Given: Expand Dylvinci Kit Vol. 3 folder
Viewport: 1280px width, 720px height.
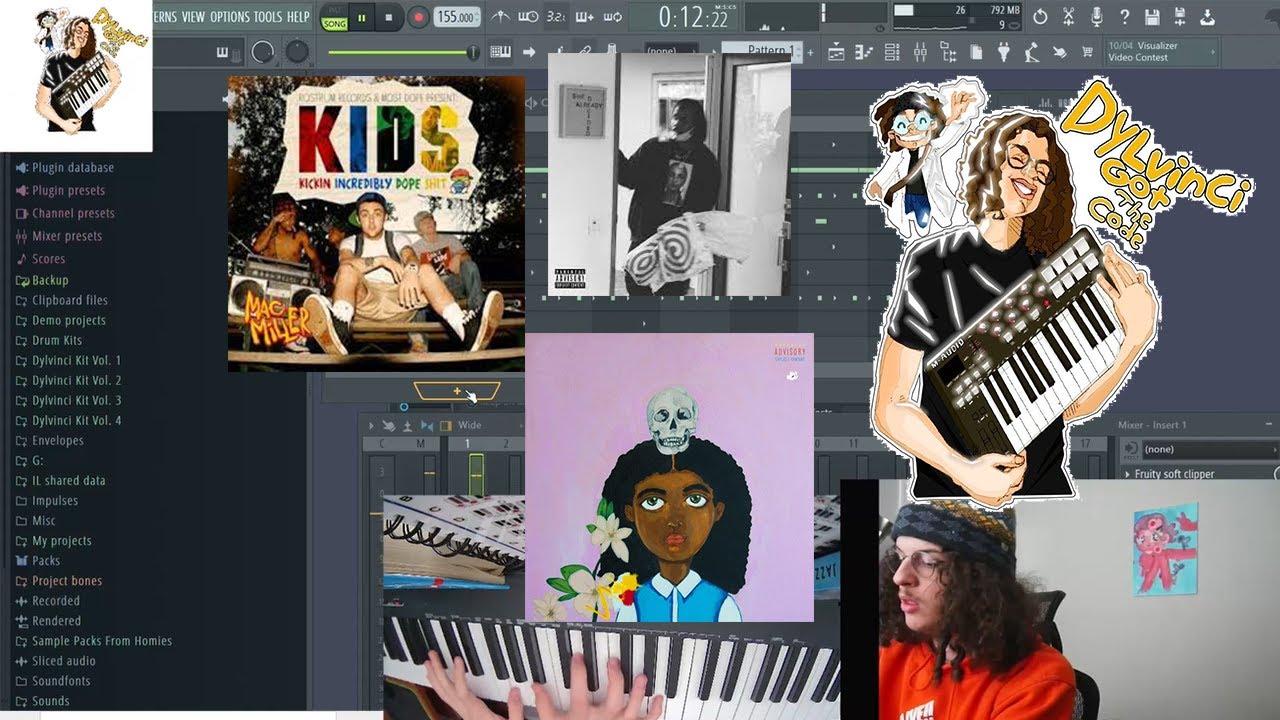Looking at the screenshot, I should [76, 400].
